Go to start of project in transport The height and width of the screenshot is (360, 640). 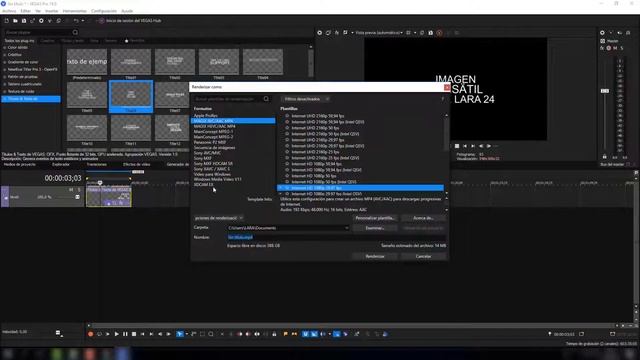pyautogui.click(x=142, y=334)
